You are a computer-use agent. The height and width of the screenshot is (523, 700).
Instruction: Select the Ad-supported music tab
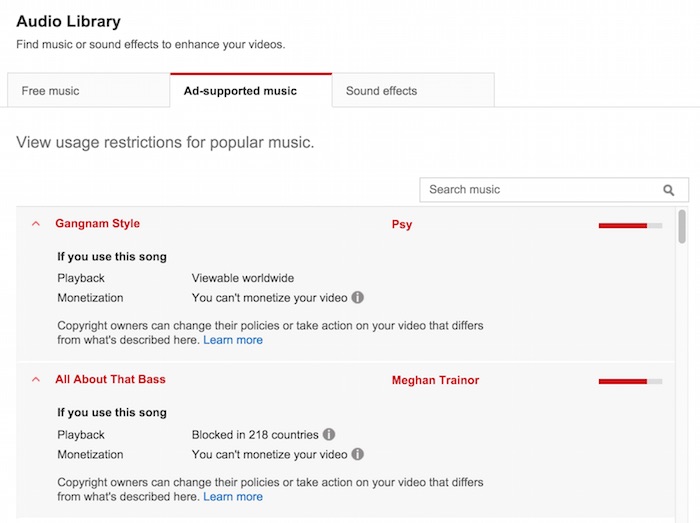point(240,91)
